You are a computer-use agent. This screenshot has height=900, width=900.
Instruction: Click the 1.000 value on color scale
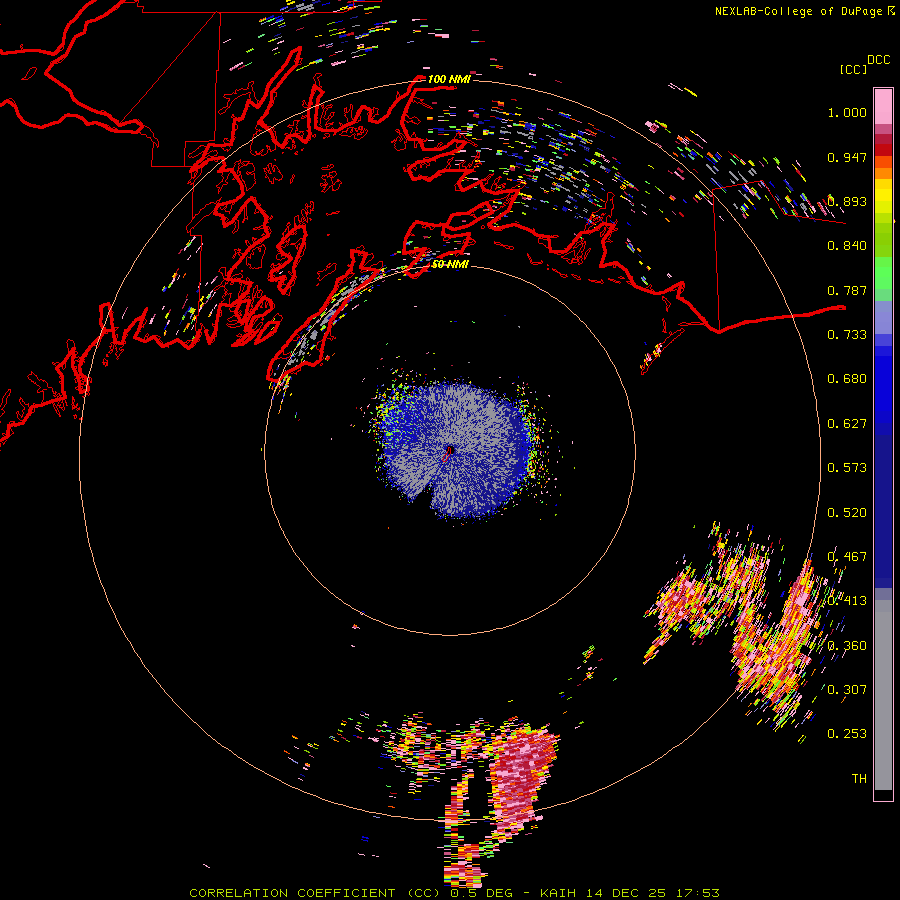[847, 112]
